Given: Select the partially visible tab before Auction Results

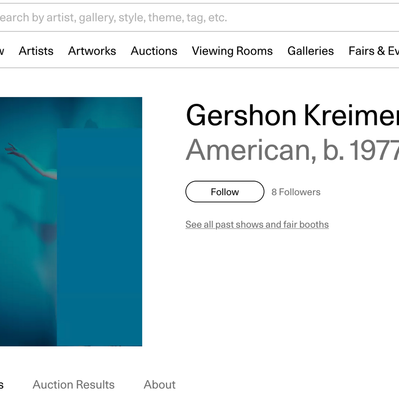Looking at the screenshot, I should (x=2, y=385).
